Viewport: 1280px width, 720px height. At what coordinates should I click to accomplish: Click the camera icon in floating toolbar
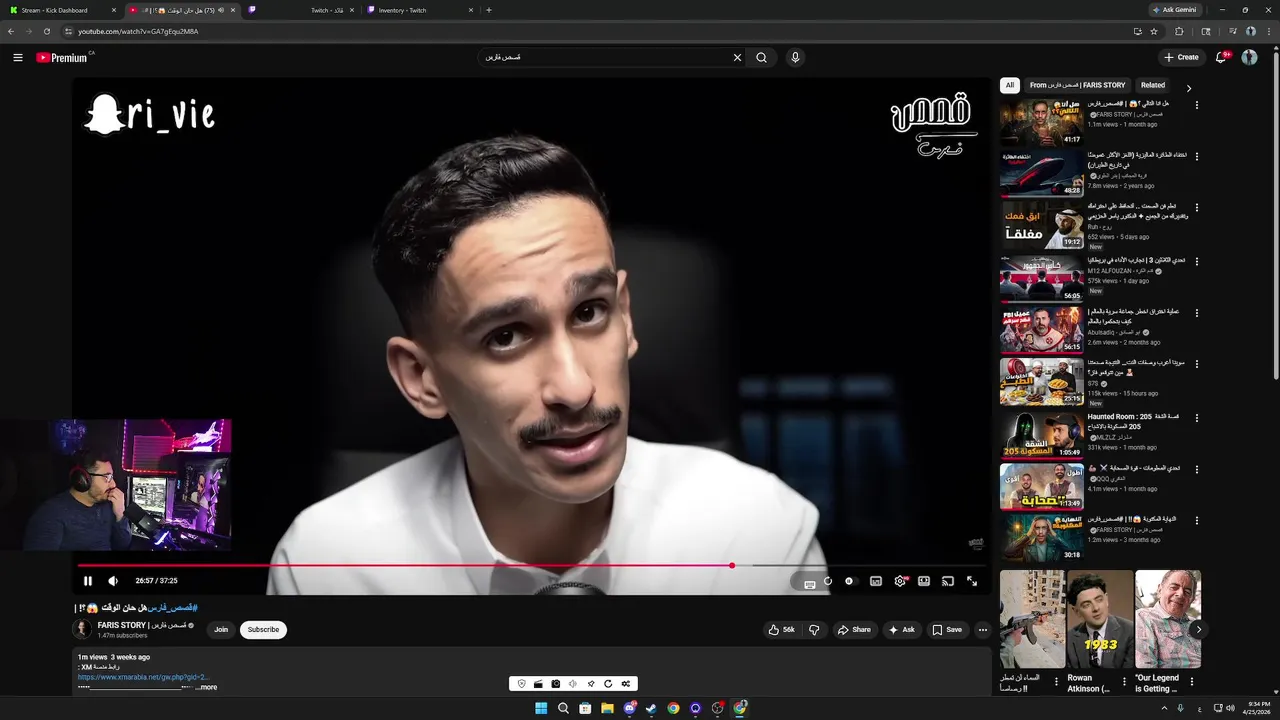pyautogui.click(x=555, y=684)
